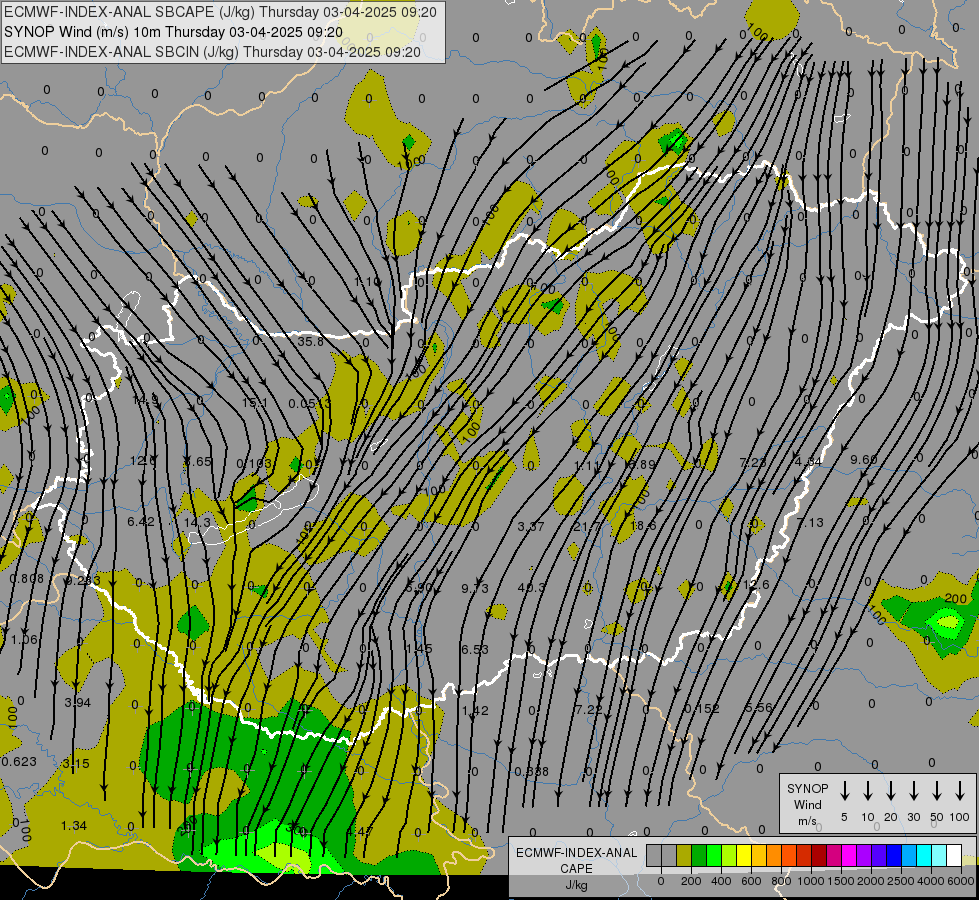
Task: Click the 20 m/s wind arrow in legend
Action: pyautogui.click(x=891, y=791)
